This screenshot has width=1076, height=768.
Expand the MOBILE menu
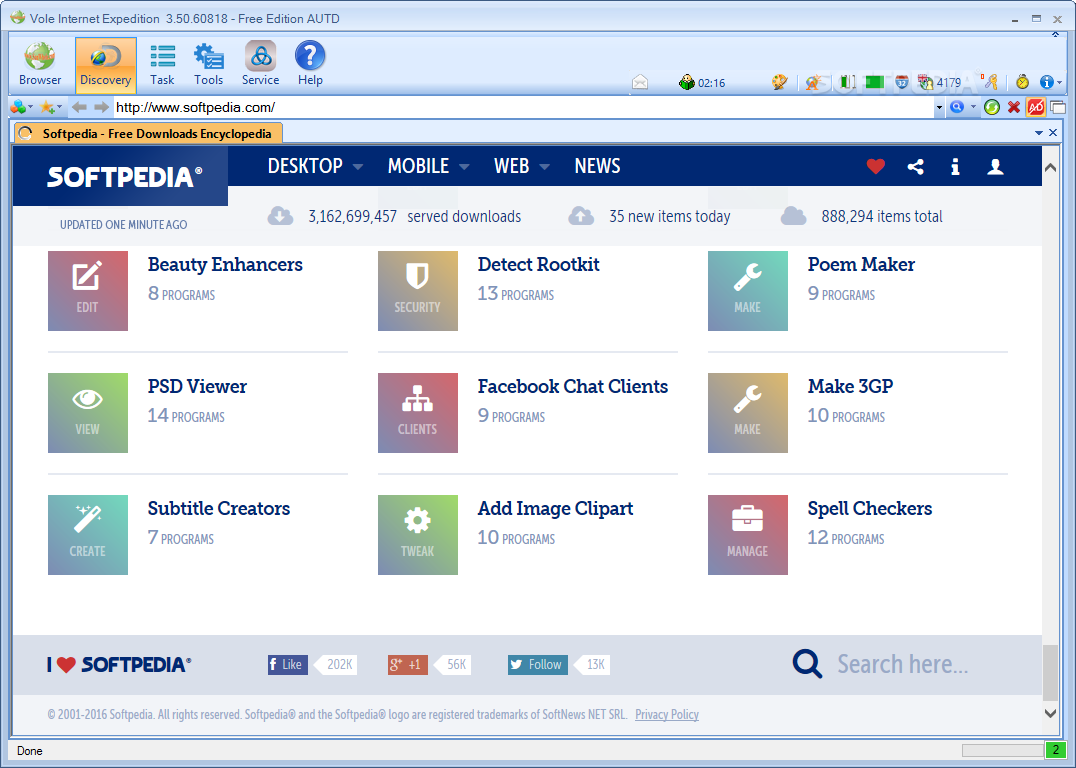428,166
